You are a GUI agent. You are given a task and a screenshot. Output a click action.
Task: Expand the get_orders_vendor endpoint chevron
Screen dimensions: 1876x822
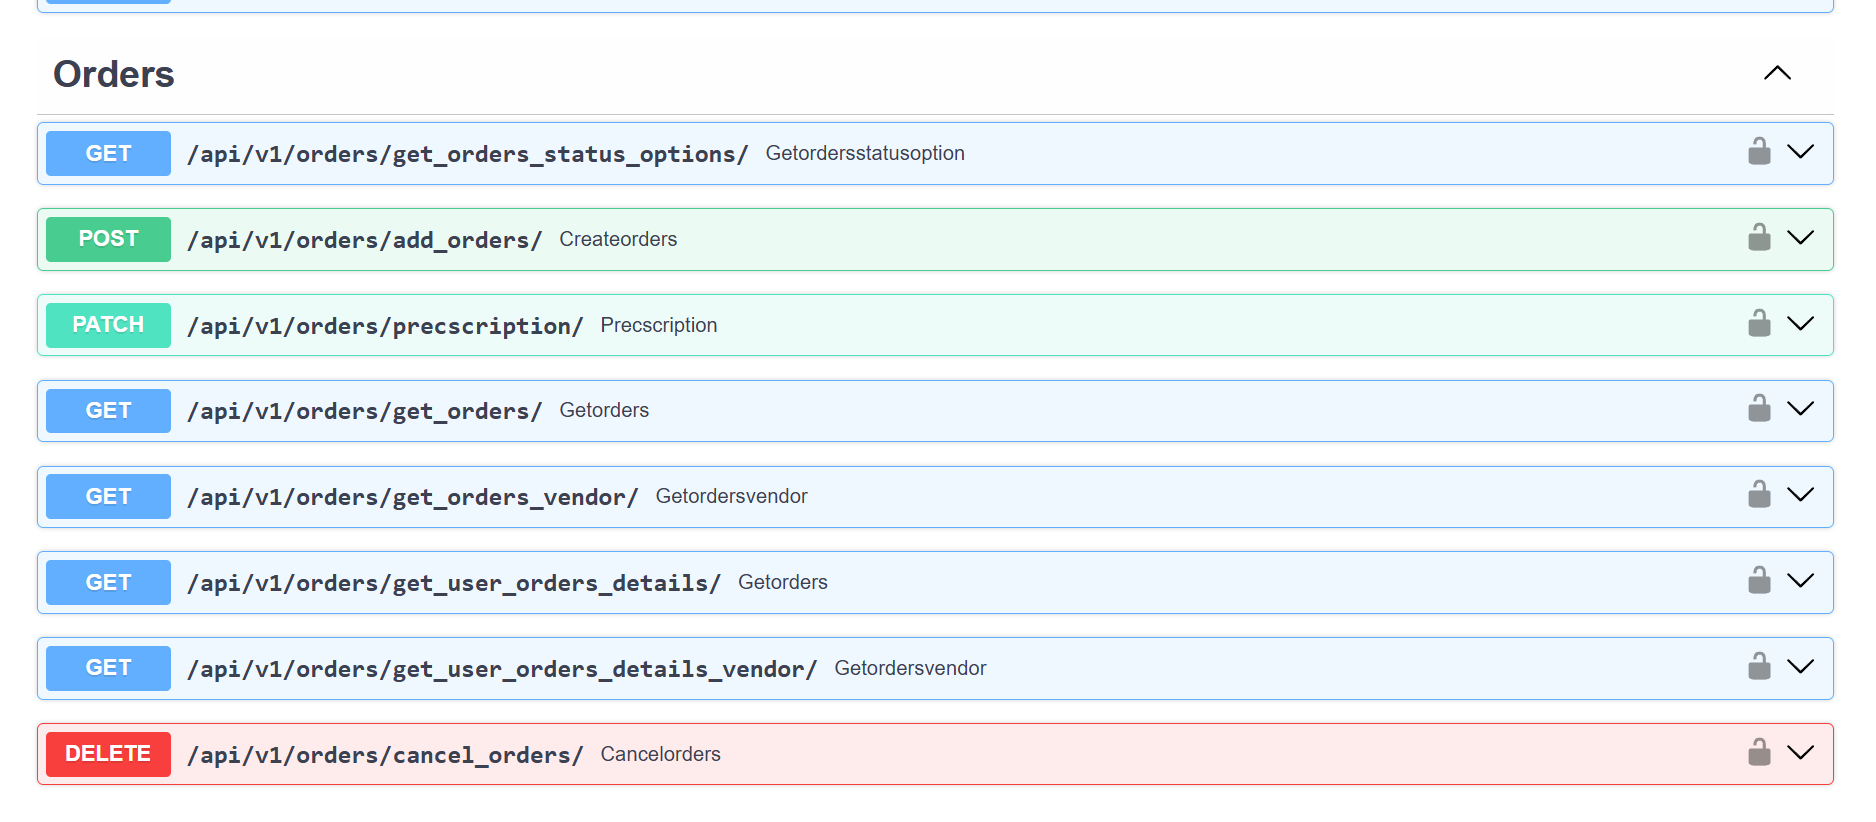pos(1800,495)
